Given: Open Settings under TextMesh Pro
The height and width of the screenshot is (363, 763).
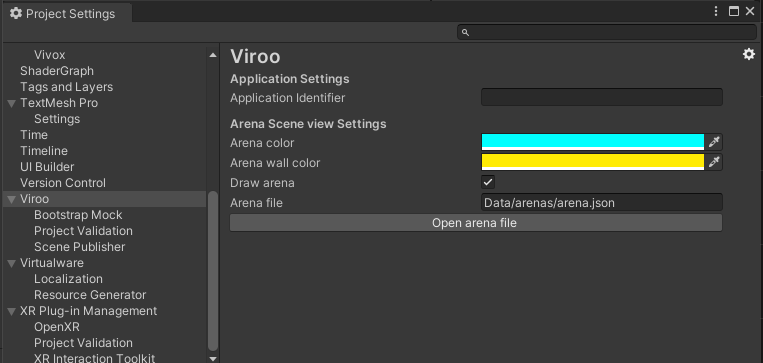Looking at the screenshot, I should tap(57, 119).
